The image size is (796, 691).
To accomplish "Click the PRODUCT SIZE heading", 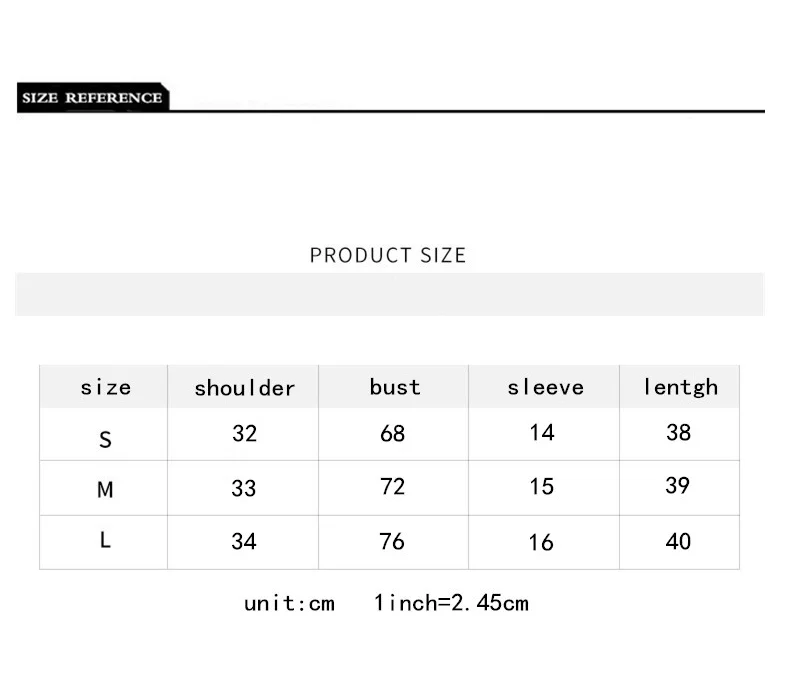I will pyautogui.click(x=388, y=255).
